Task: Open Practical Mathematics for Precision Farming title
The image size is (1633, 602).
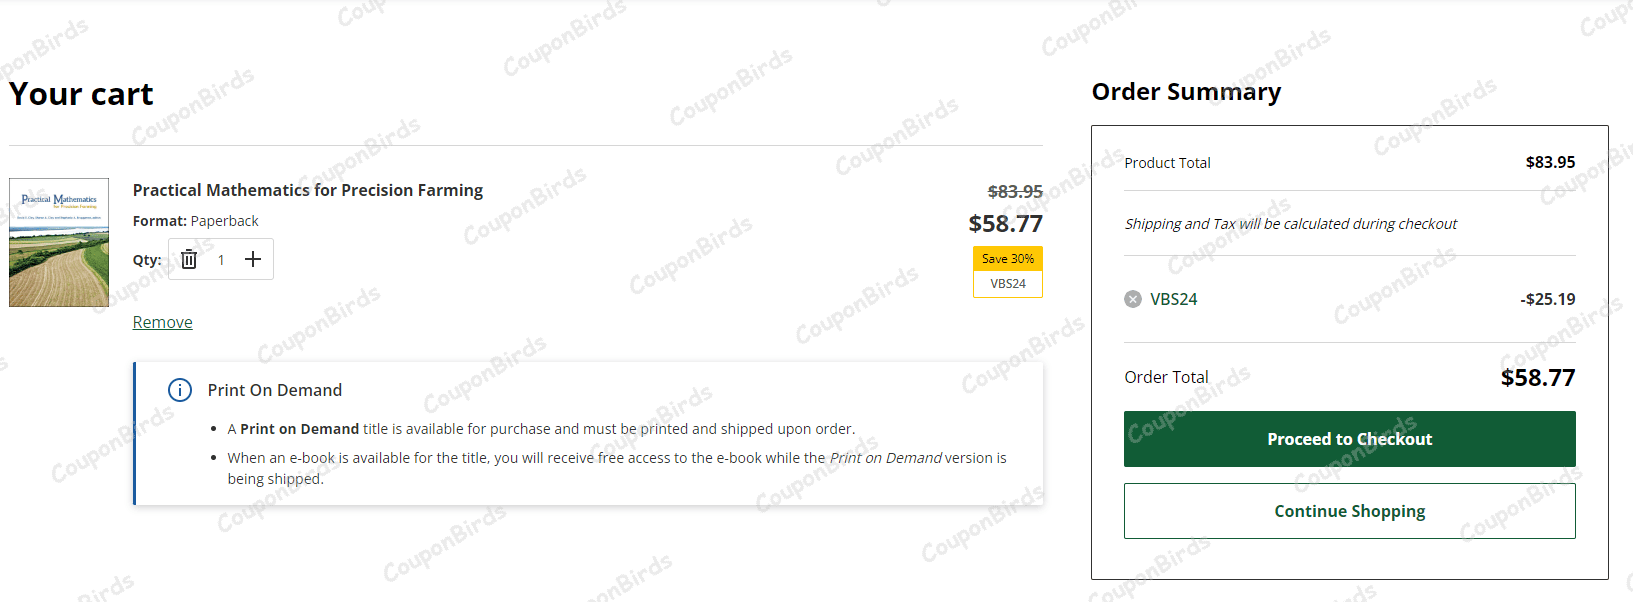Action: tap(308, 190)
